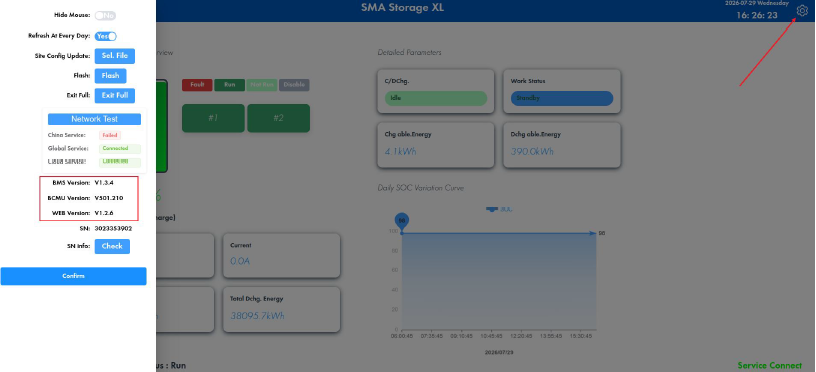Select serial number 3023353902
This screenshot has height=372, width=816.
113,228
